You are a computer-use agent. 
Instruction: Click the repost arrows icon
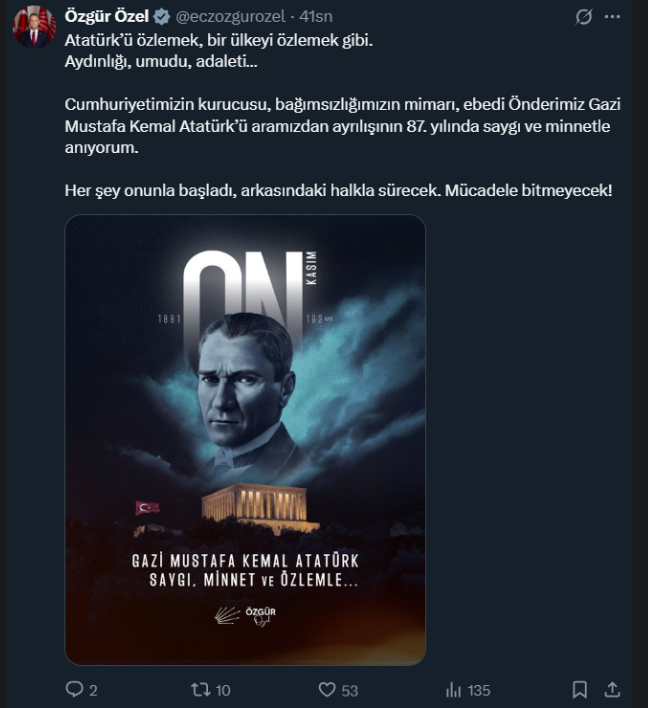coord(200,689)
